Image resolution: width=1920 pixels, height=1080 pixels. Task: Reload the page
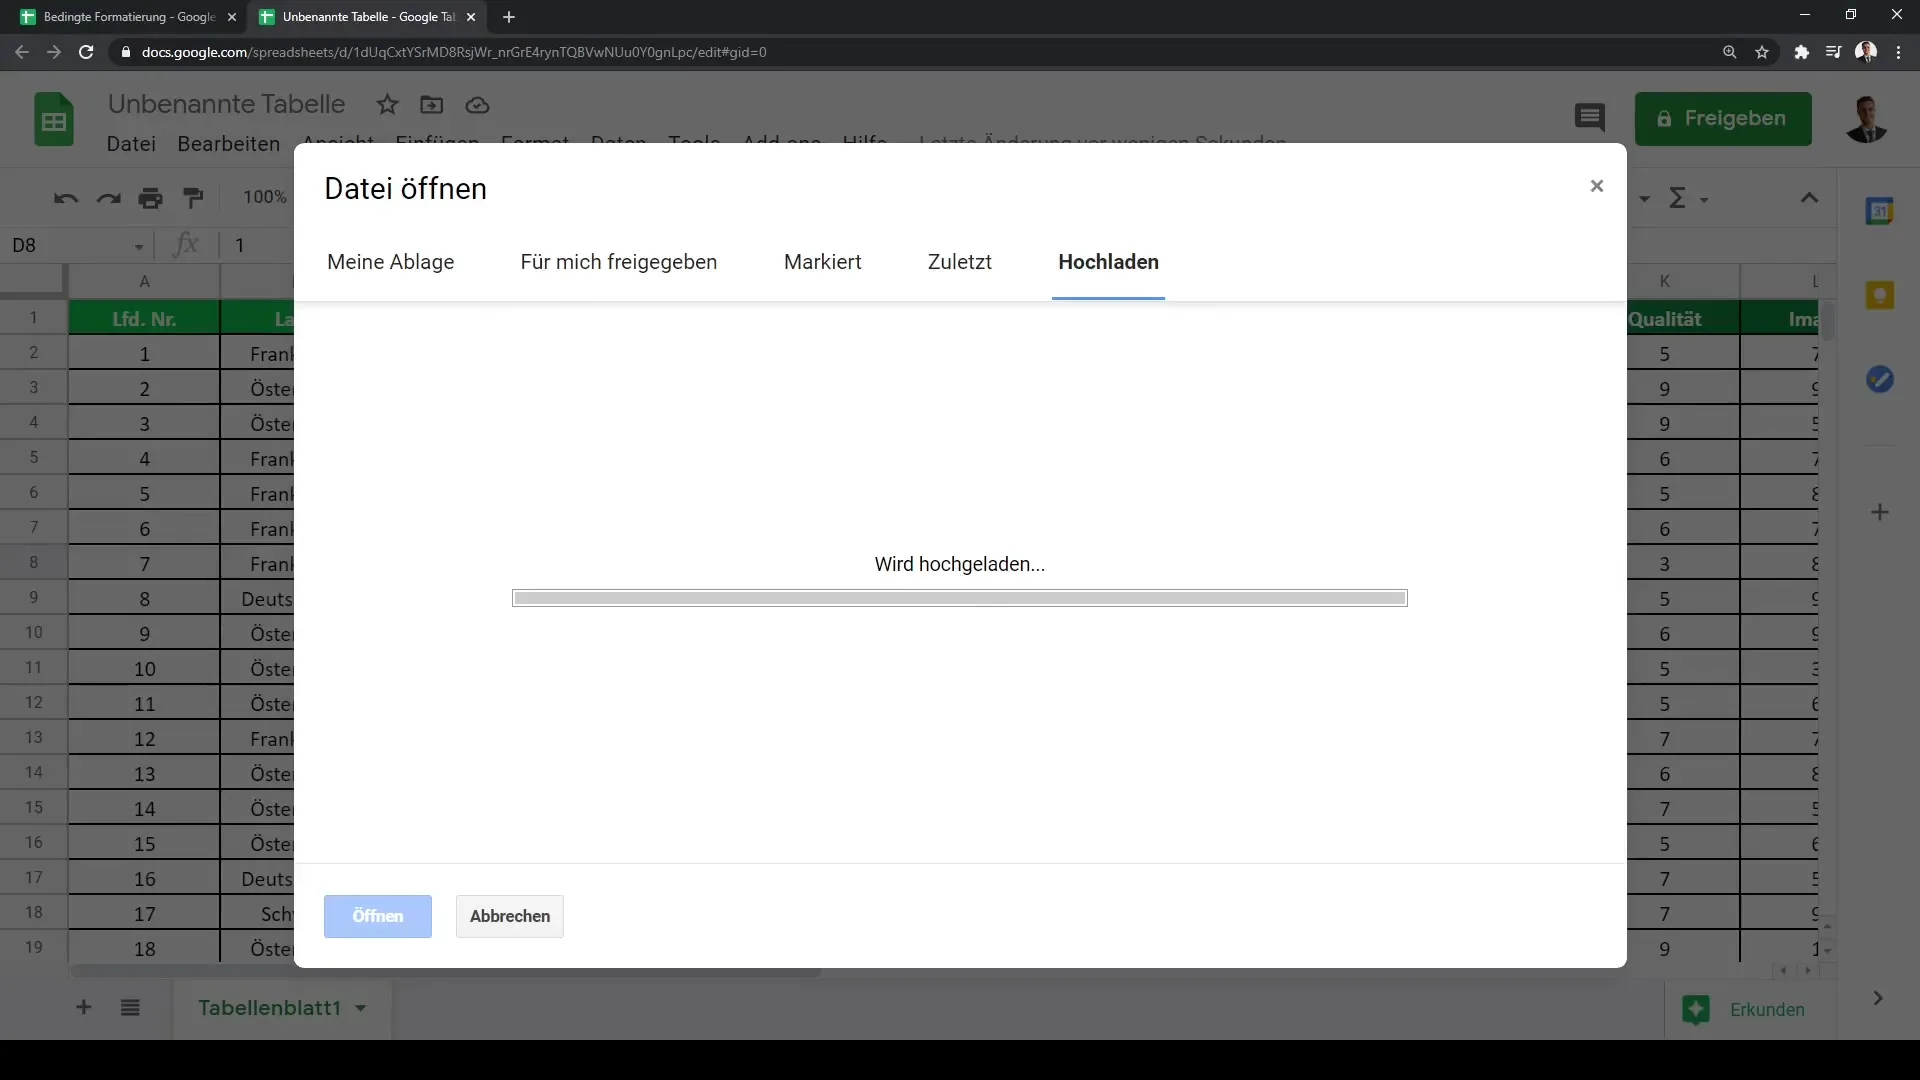click(x=86, y=52)
